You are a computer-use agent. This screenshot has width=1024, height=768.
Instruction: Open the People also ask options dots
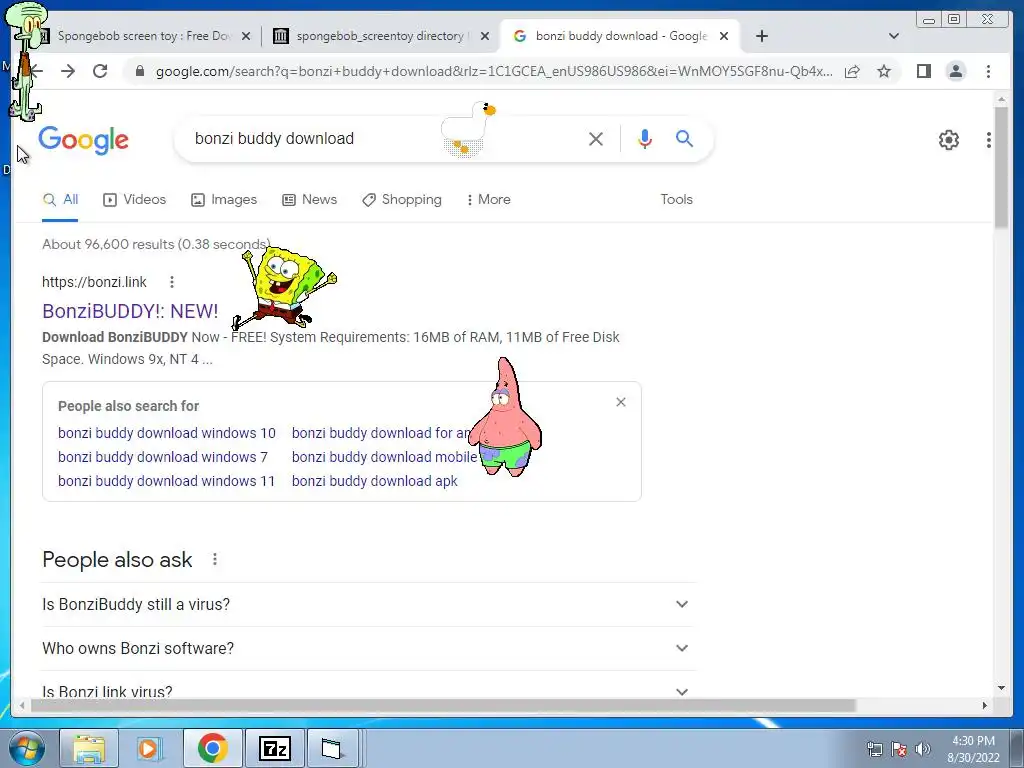tap(215, 560)
